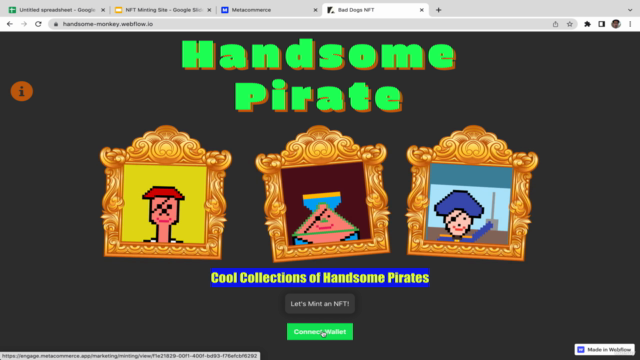Click Cool Collections of Handsome Pirates text
This screenshot has height=360, width=640.
click(320, 278)
